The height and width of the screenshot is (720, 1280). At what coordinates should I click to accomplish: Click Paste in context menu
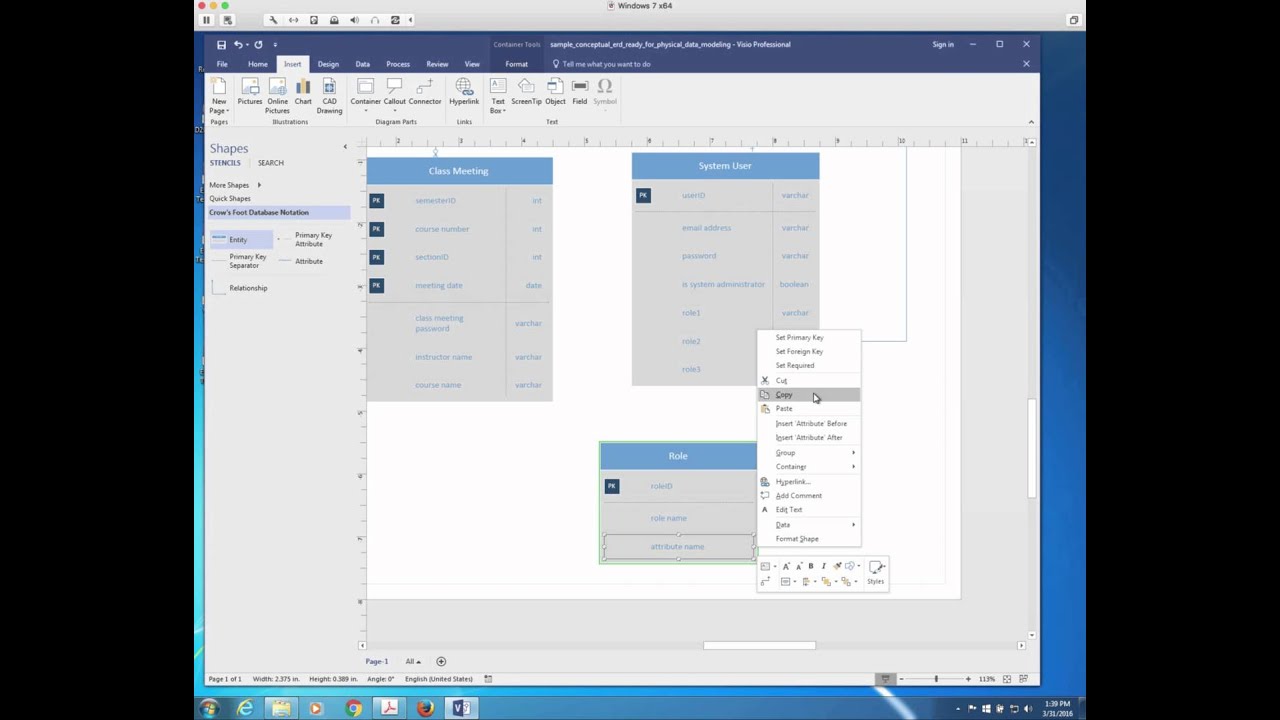click(x=808, y=409)
